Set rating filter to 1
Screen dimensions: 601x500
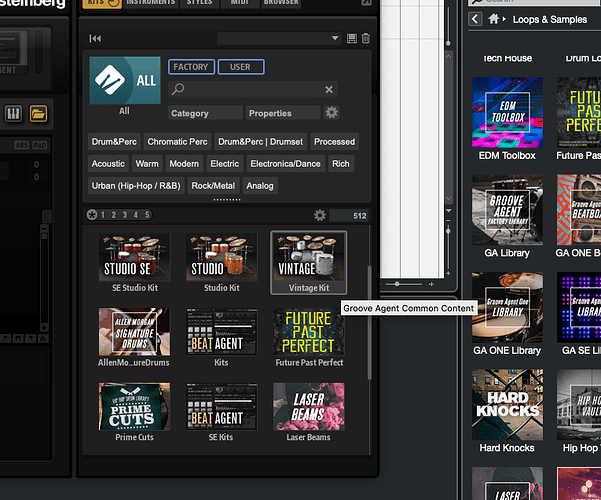[103, 215]
